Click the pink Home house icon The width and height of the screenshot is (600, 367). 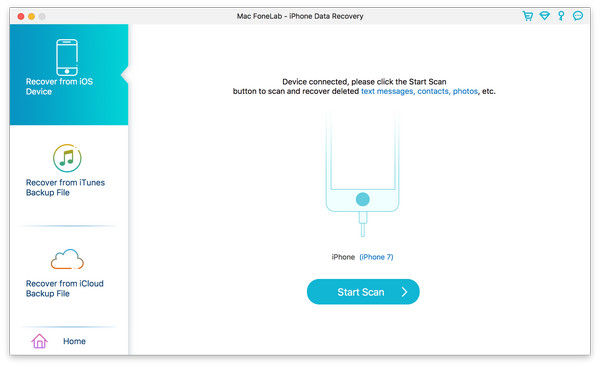tap(39, 341)
